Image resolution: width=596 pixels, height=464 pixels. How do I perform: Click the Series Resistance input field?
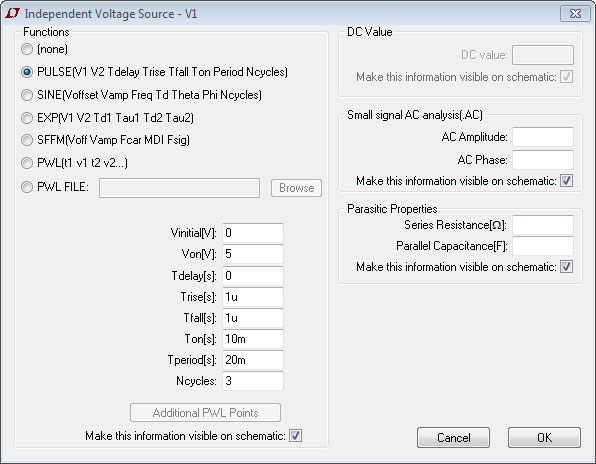(543, 225)
